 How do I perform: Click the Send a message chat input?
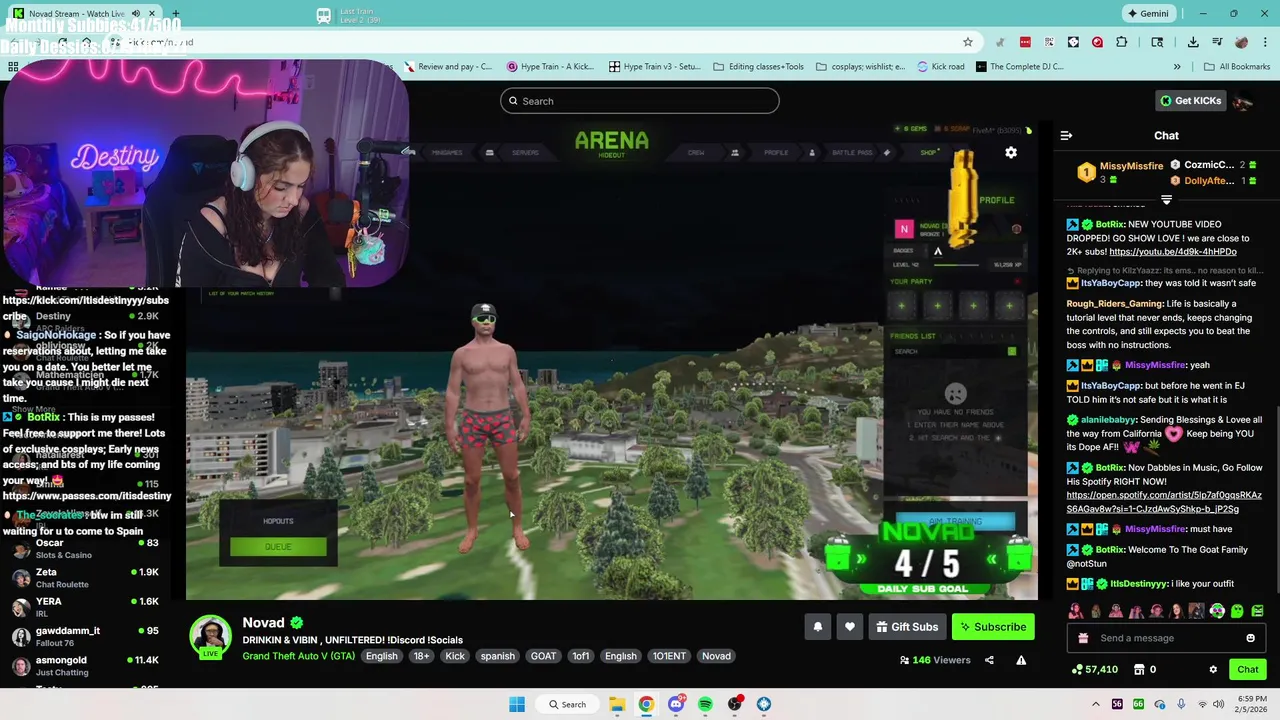click(1166, 638)
